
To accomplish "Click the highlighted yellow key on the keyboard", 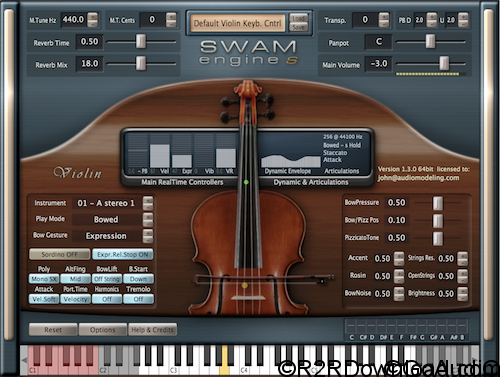I will pyautogui.click(x=224, y=360).
